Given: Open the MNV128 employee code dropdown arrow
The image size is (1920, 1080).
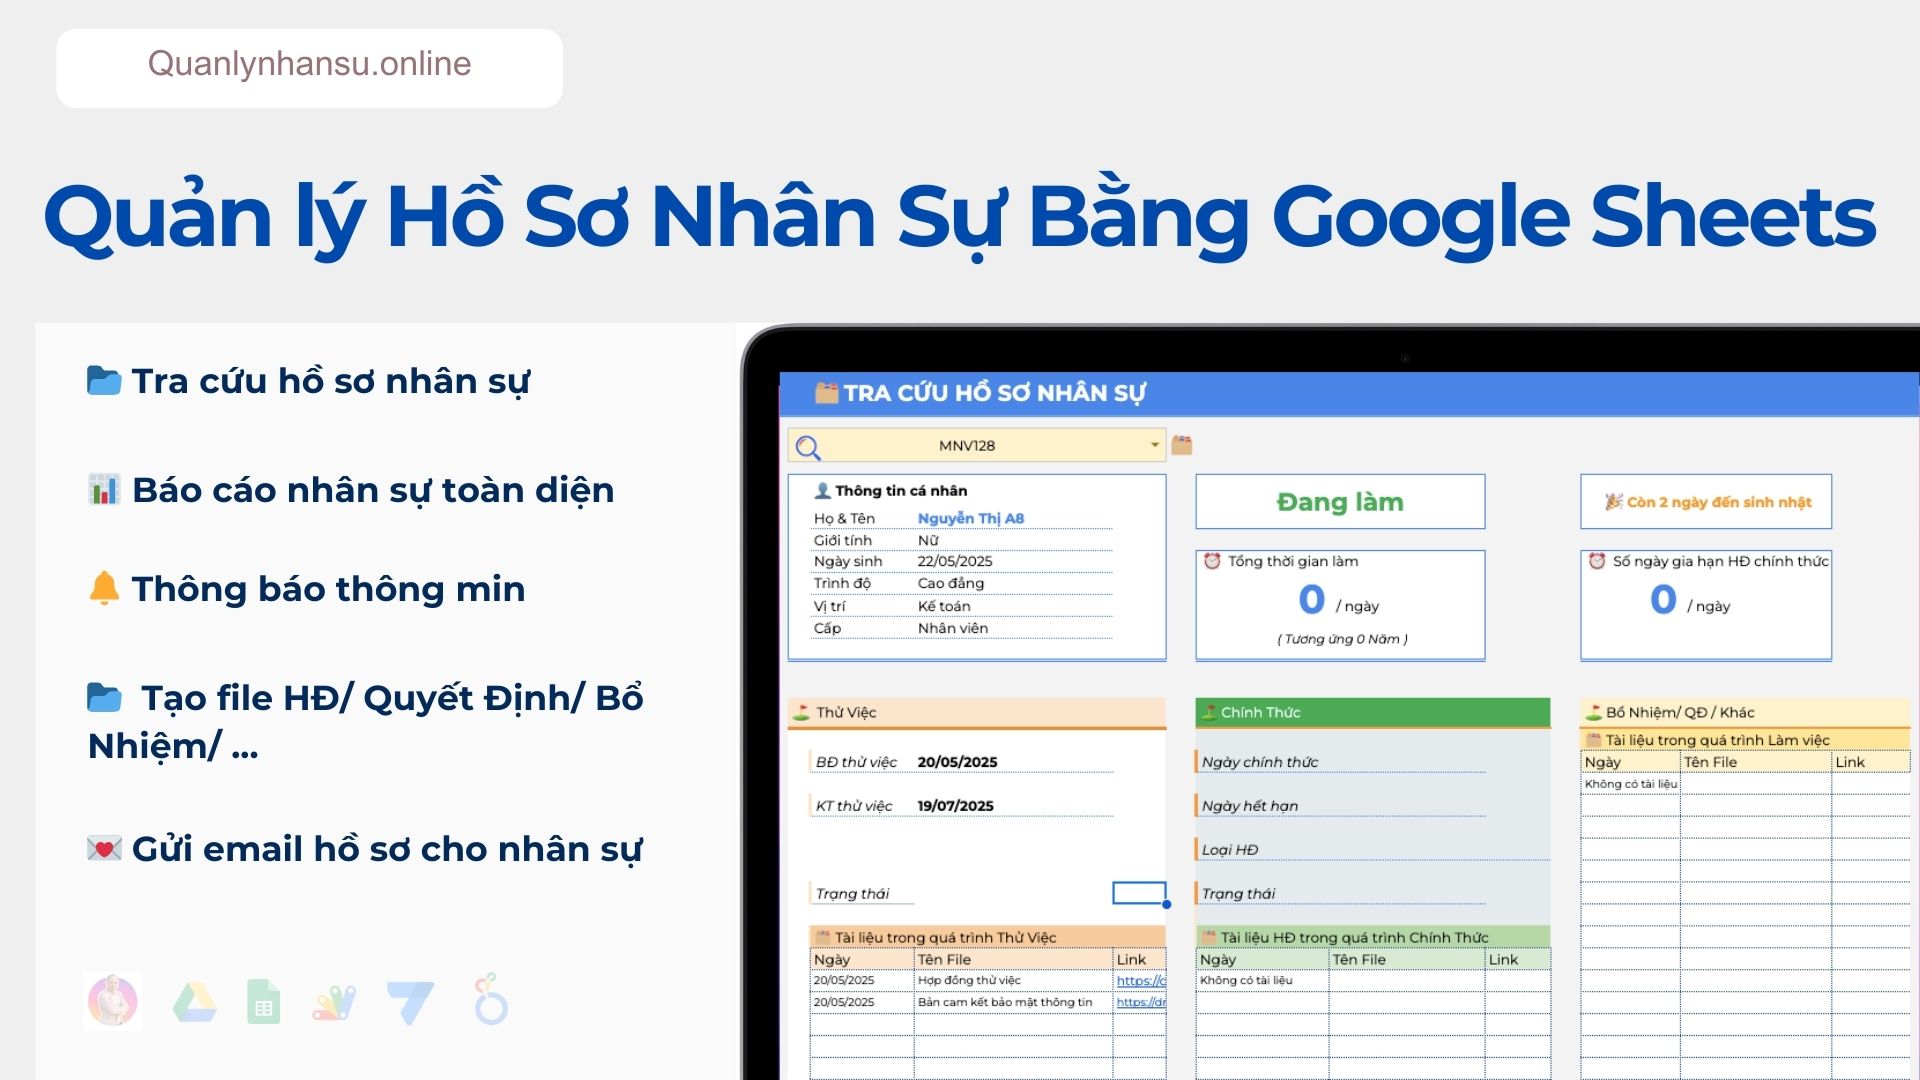Looking at the screenshot, I should click(1154, 445).
